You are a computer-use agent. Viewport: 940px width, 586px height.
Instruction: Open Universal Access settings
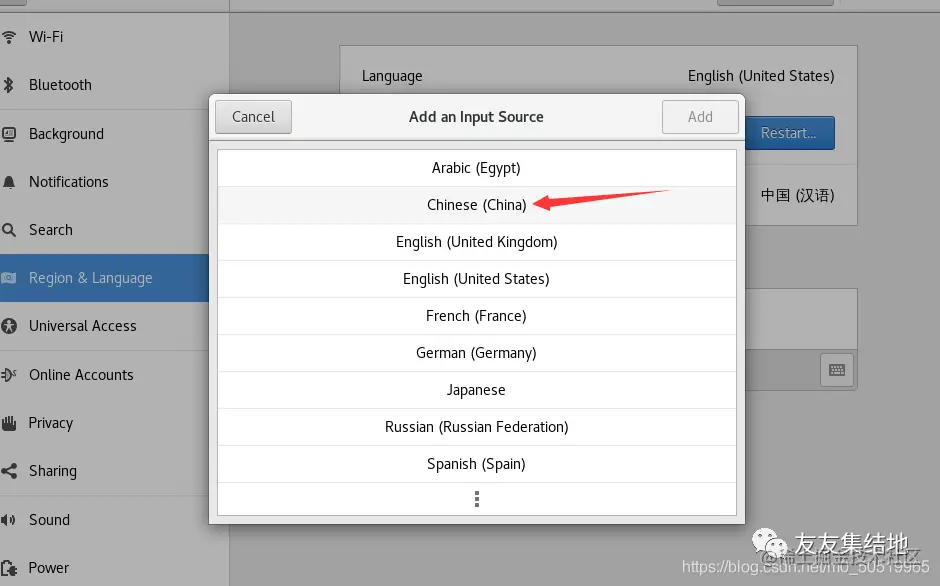(105, 326)
